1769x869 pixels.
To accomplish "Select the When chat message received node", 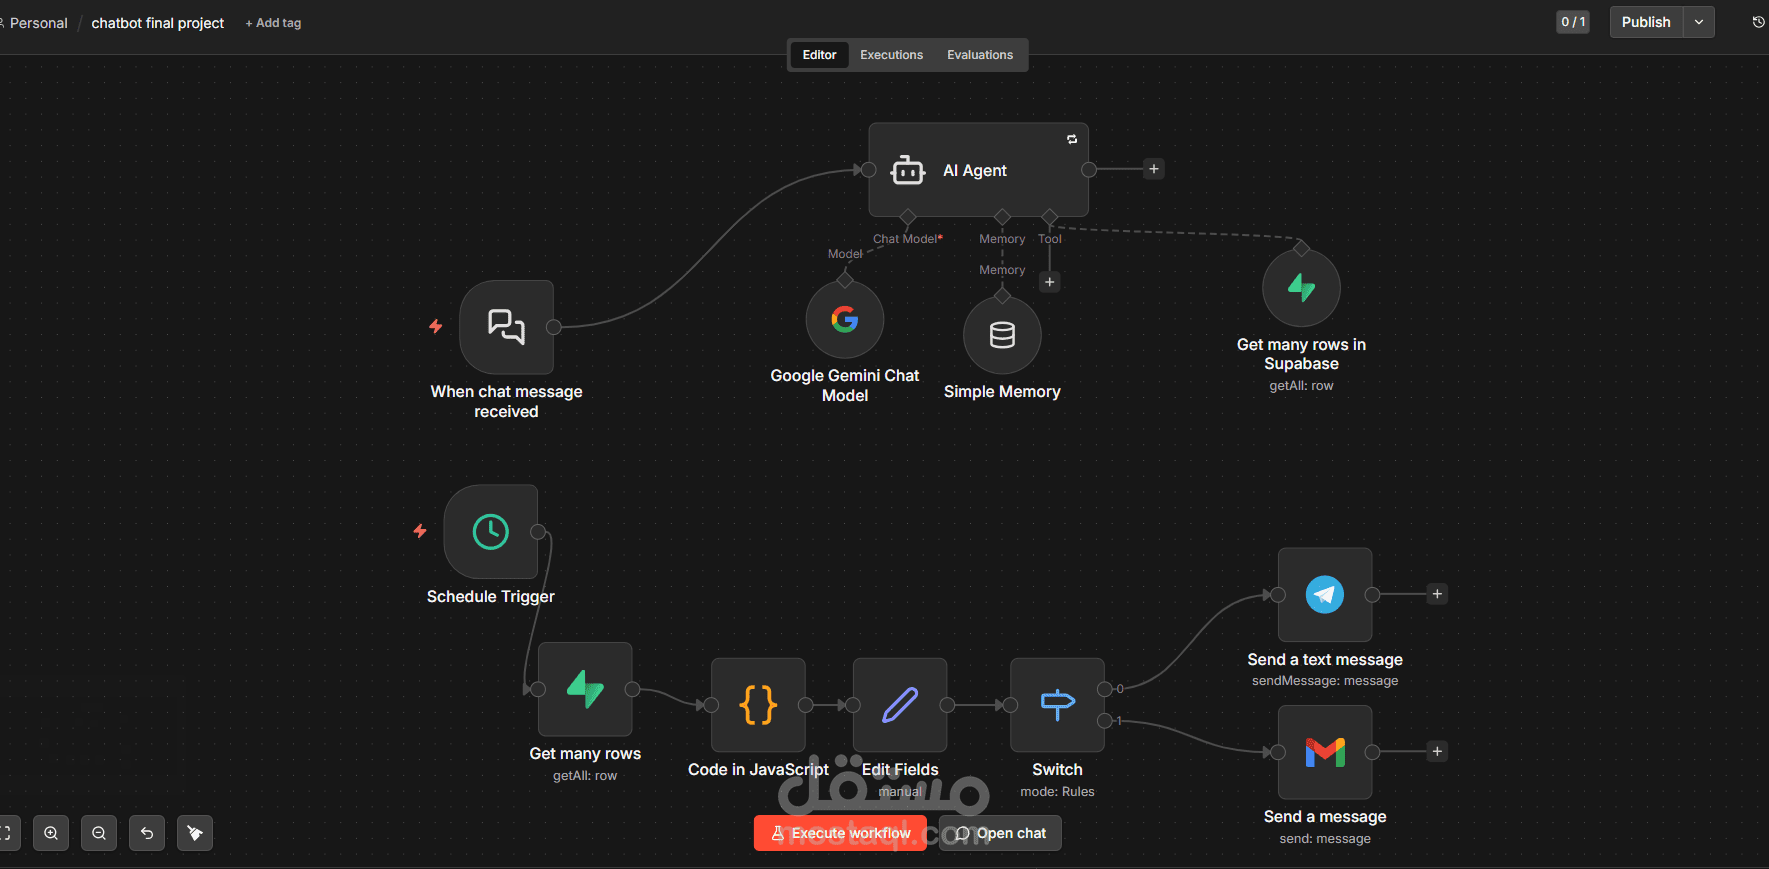I will coord(506,327).
